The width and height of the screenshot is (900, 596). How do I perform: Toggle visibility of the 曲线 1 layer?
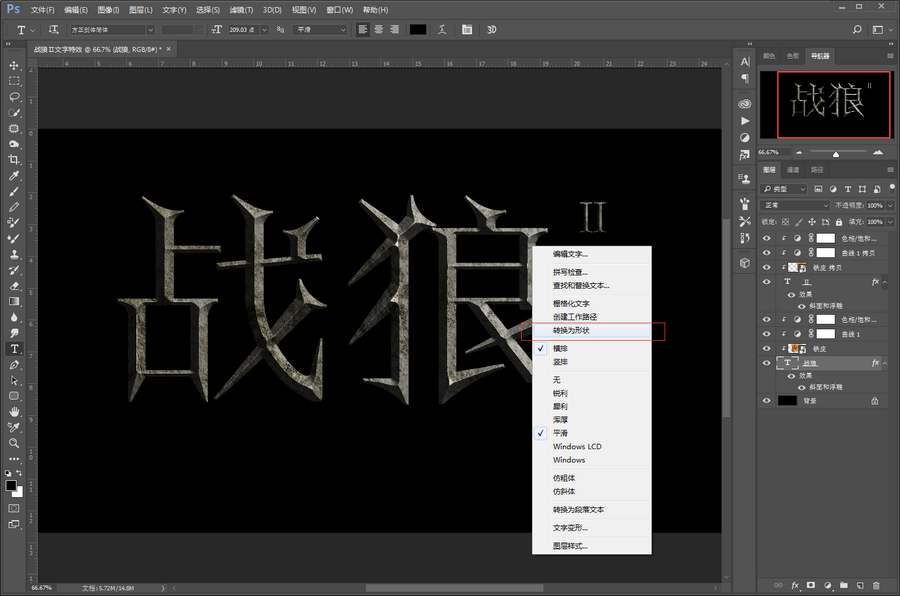pyautogui.click(x=767, y=333)
